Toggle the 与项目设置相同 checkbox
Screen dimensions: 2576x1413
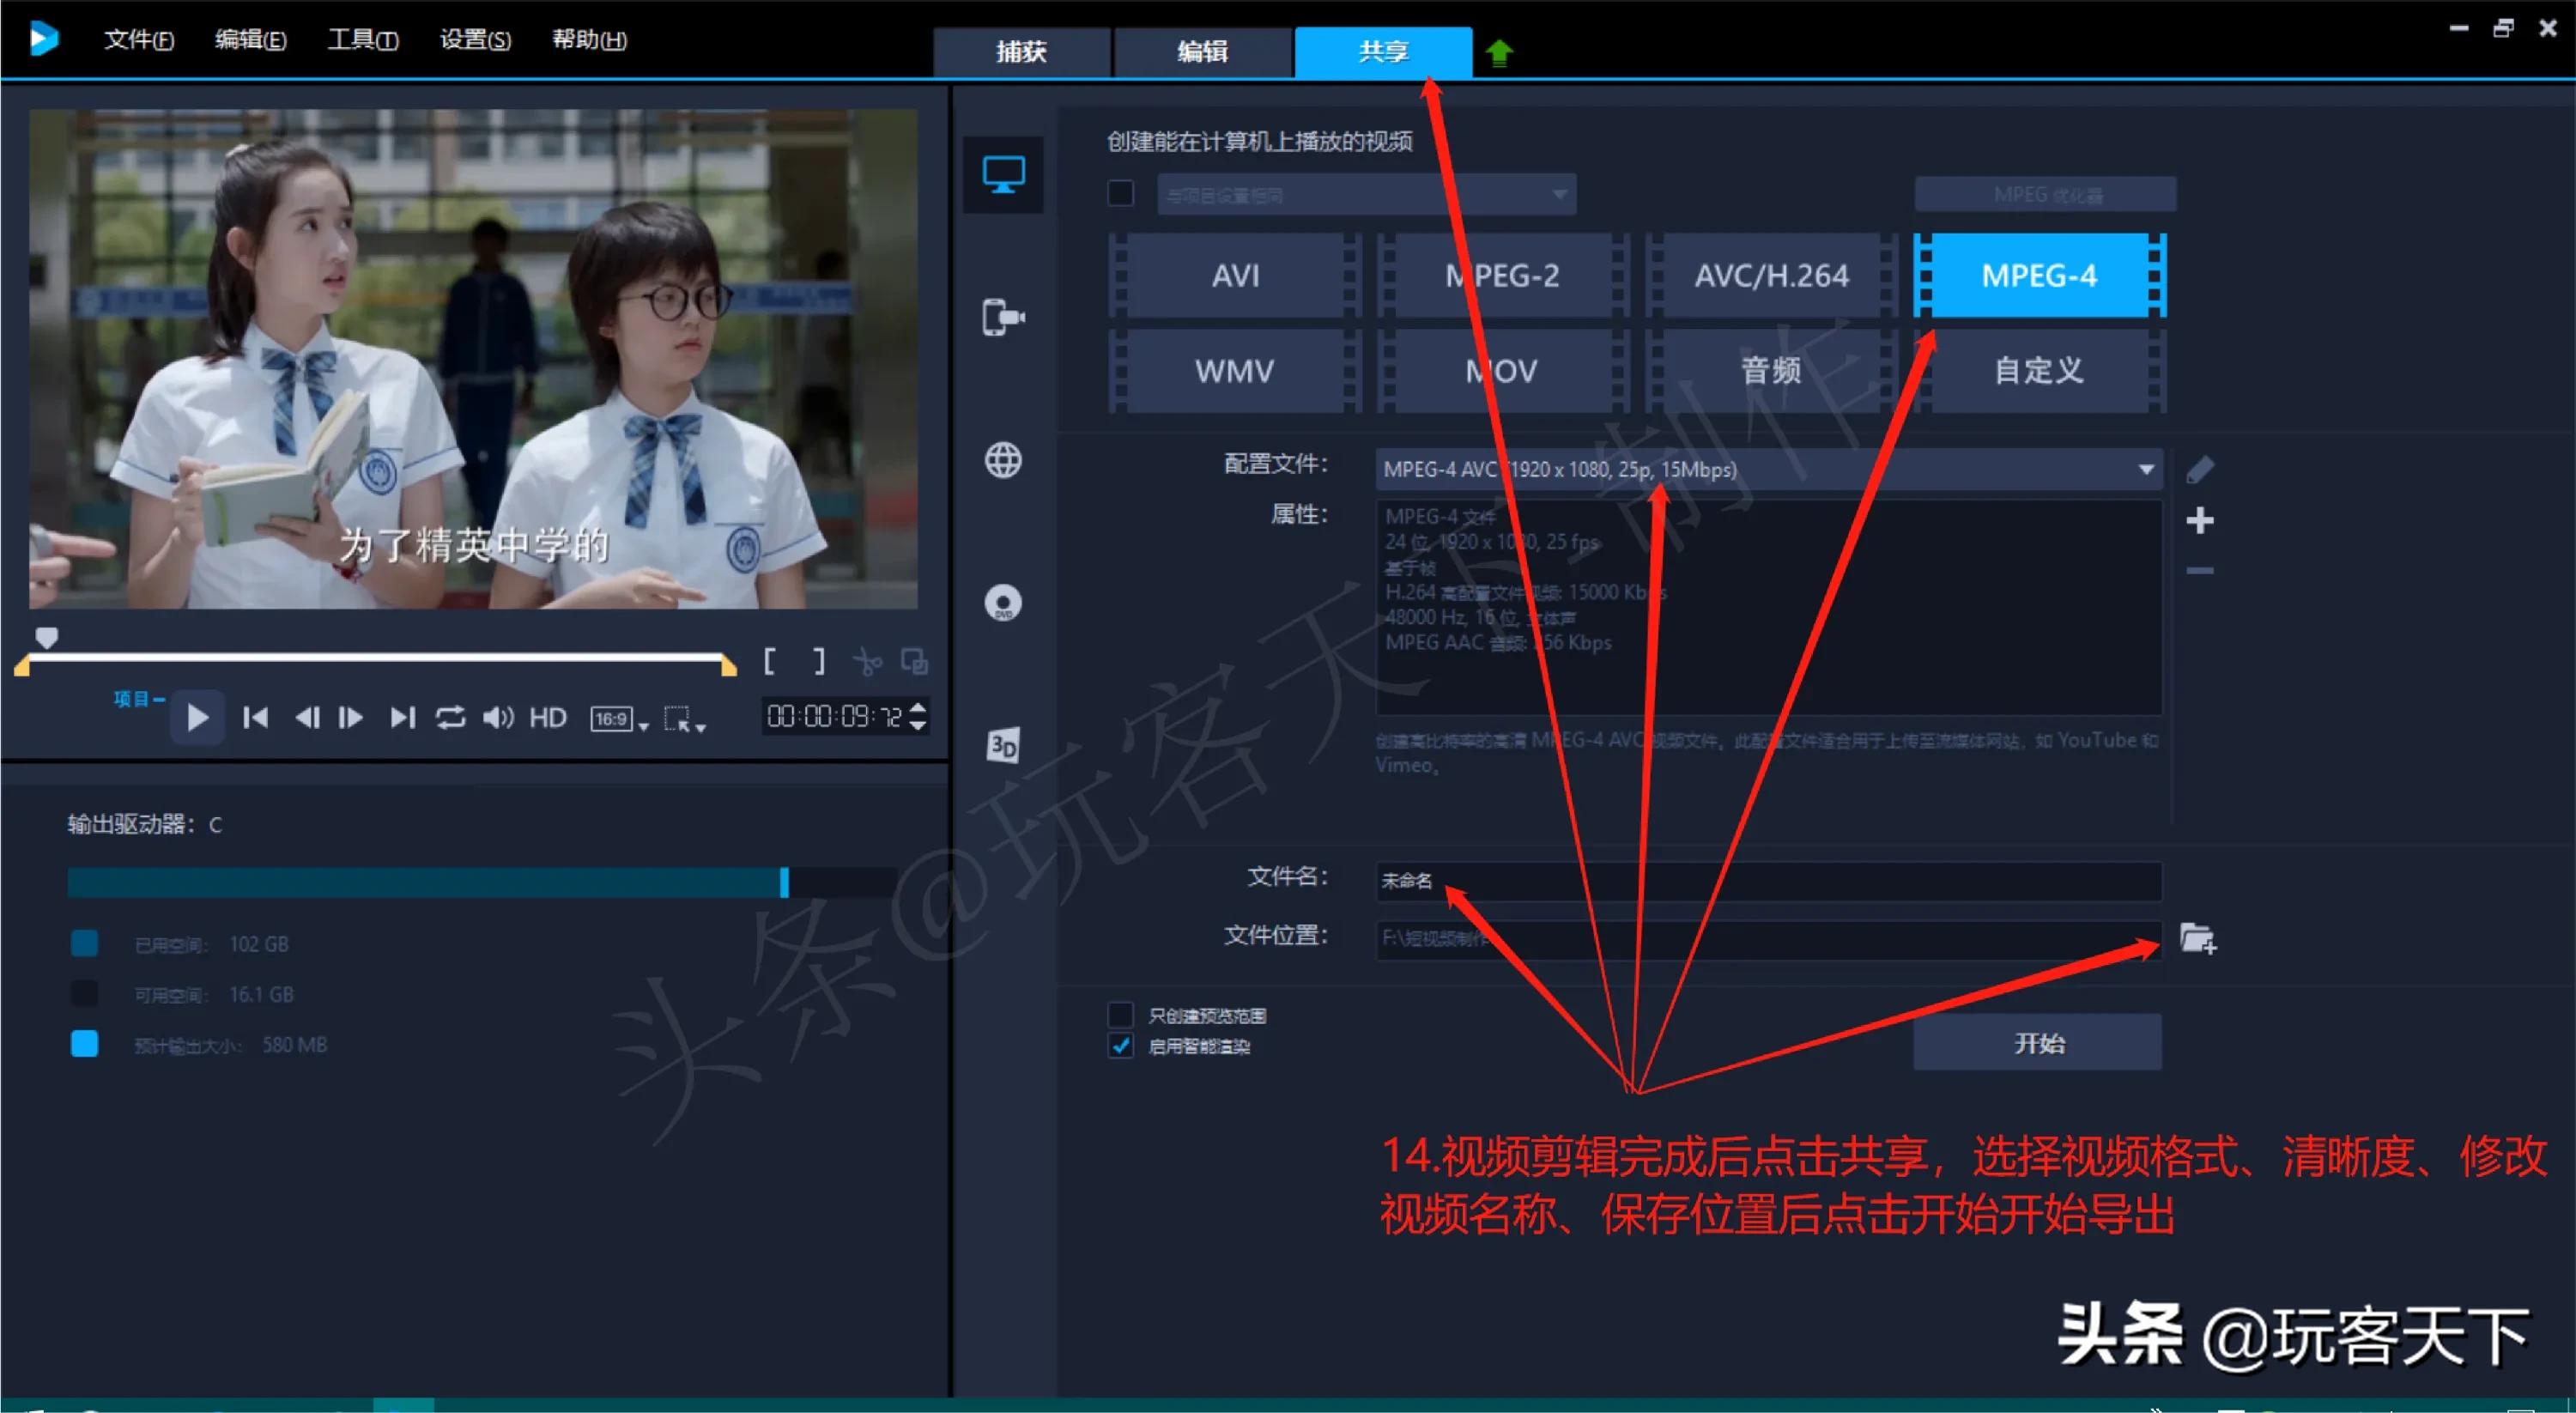tap(1120, 194)
